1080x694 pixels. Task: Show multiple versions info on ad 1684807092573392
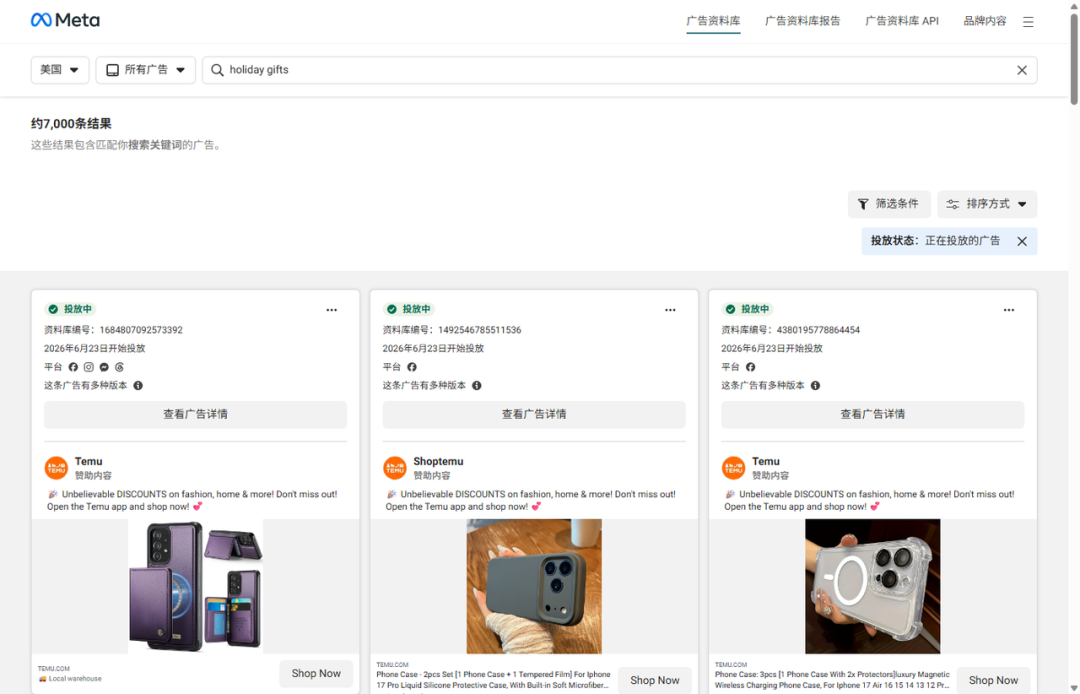(x=138, y=386)
